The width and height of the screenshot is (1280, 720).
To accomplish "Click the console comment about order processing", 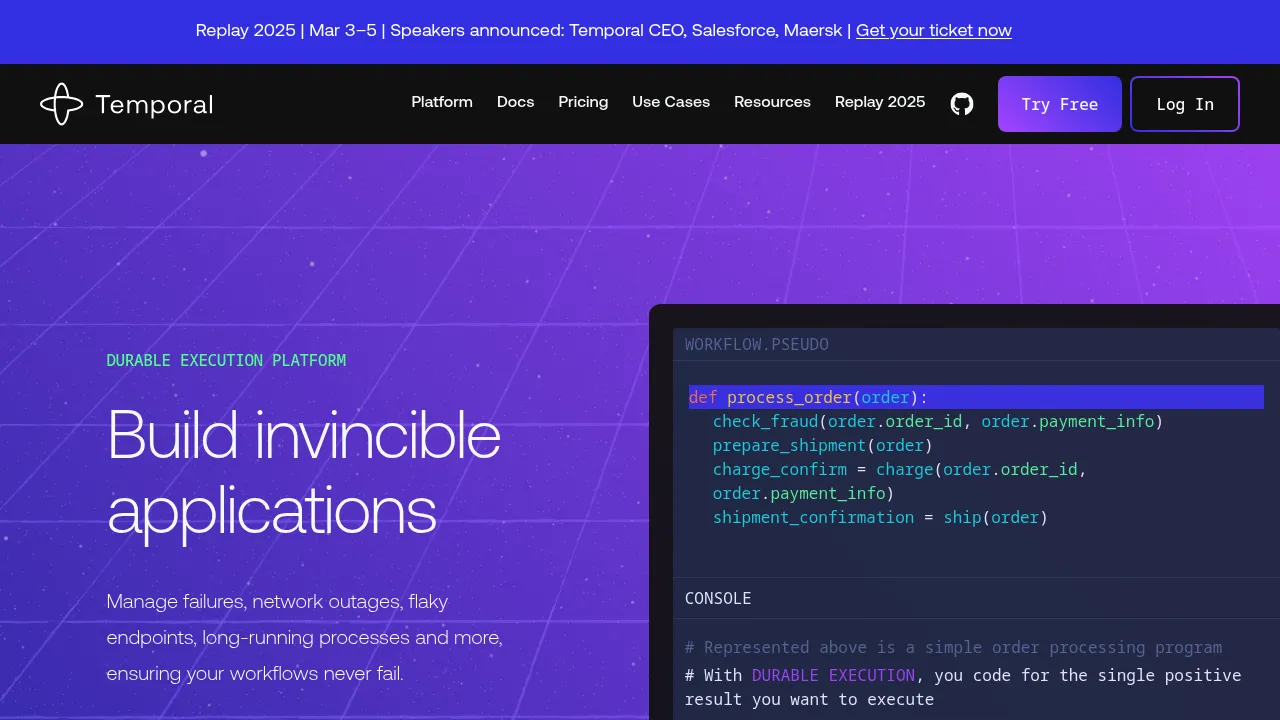I will tap(953, 647).
